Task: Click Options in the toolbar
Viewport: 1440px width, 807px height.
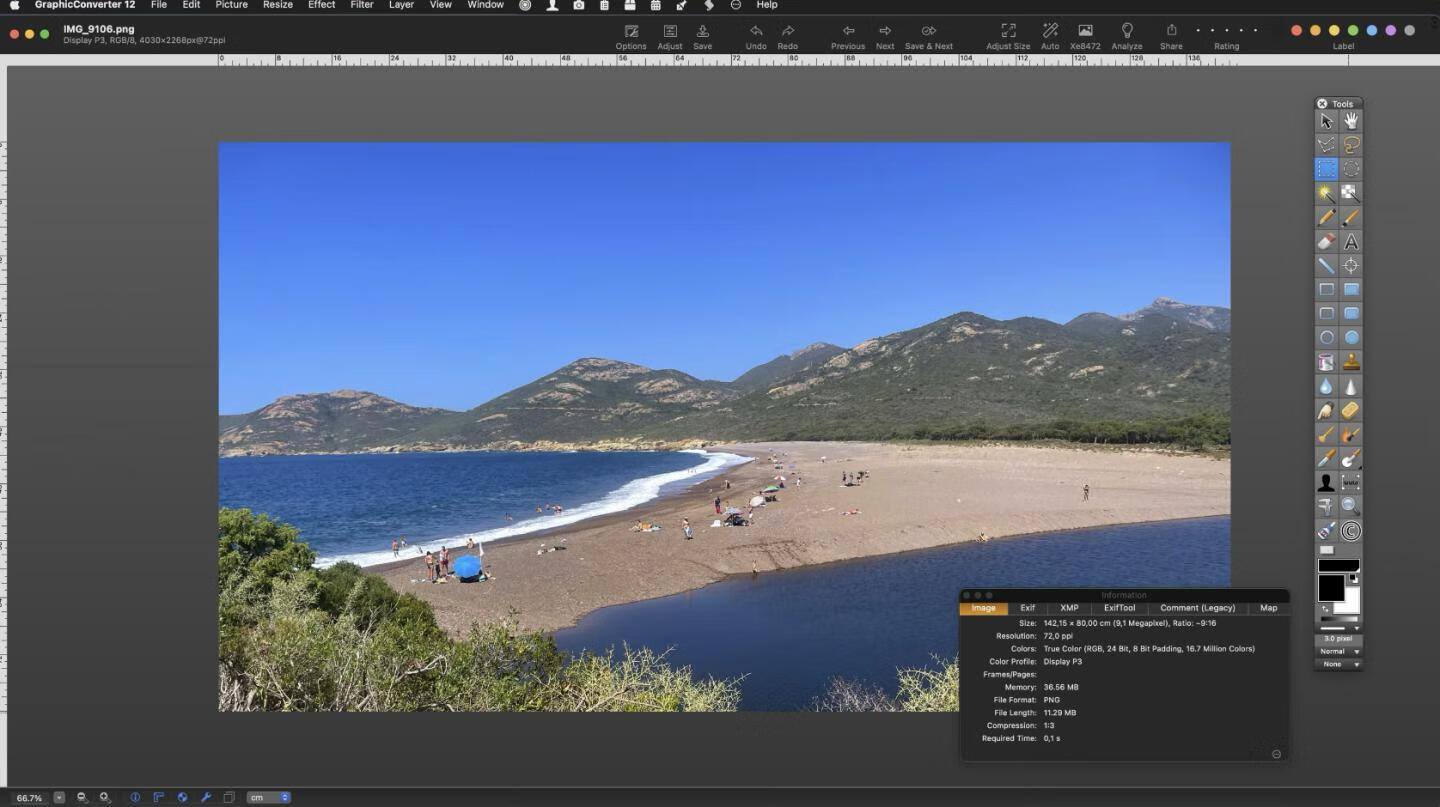Action: click(631, 37)
